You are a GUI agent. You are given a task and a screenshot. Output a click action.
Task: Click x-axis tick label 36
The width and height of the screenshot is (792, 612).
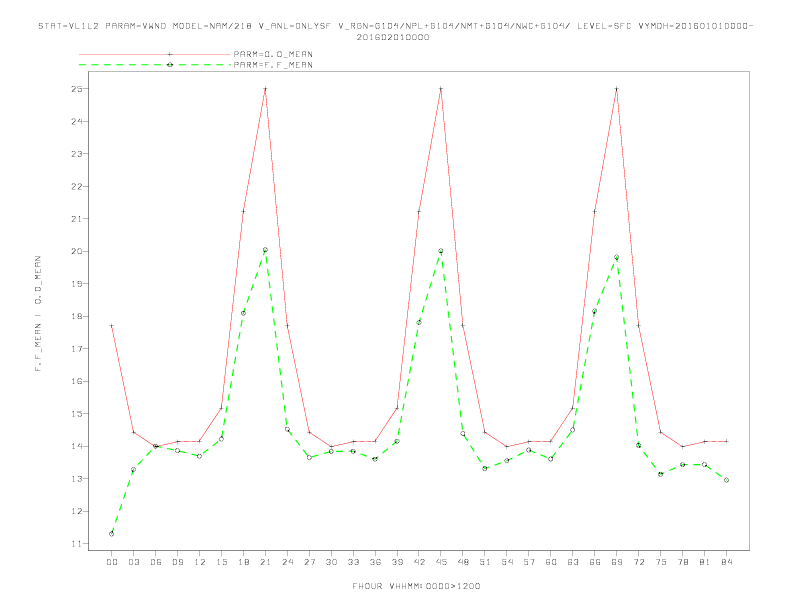point(375,562)
